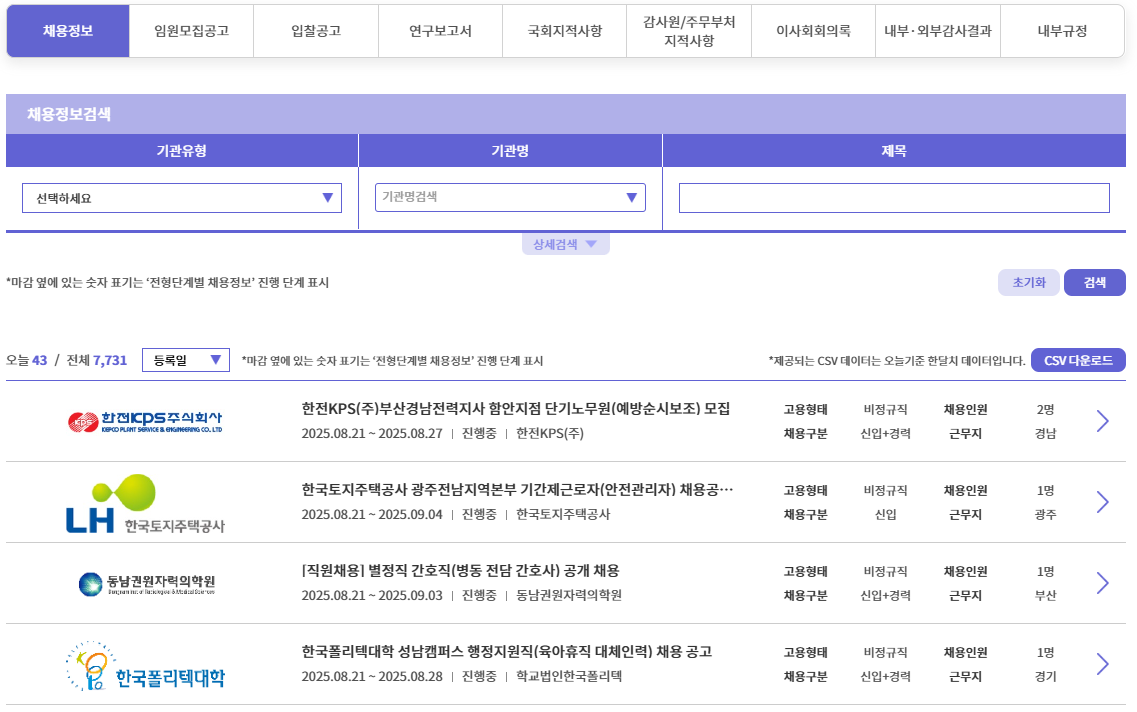Click the 제목 title search input field
This screenshot has height=712, width=1137.
pos(893,197)
